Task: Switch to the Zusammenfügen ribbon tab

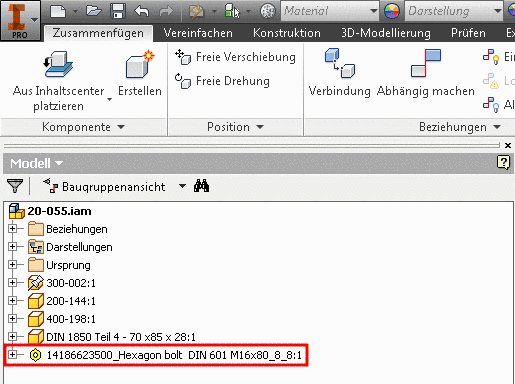Action: pyautogui.click(x=98, y=33)
